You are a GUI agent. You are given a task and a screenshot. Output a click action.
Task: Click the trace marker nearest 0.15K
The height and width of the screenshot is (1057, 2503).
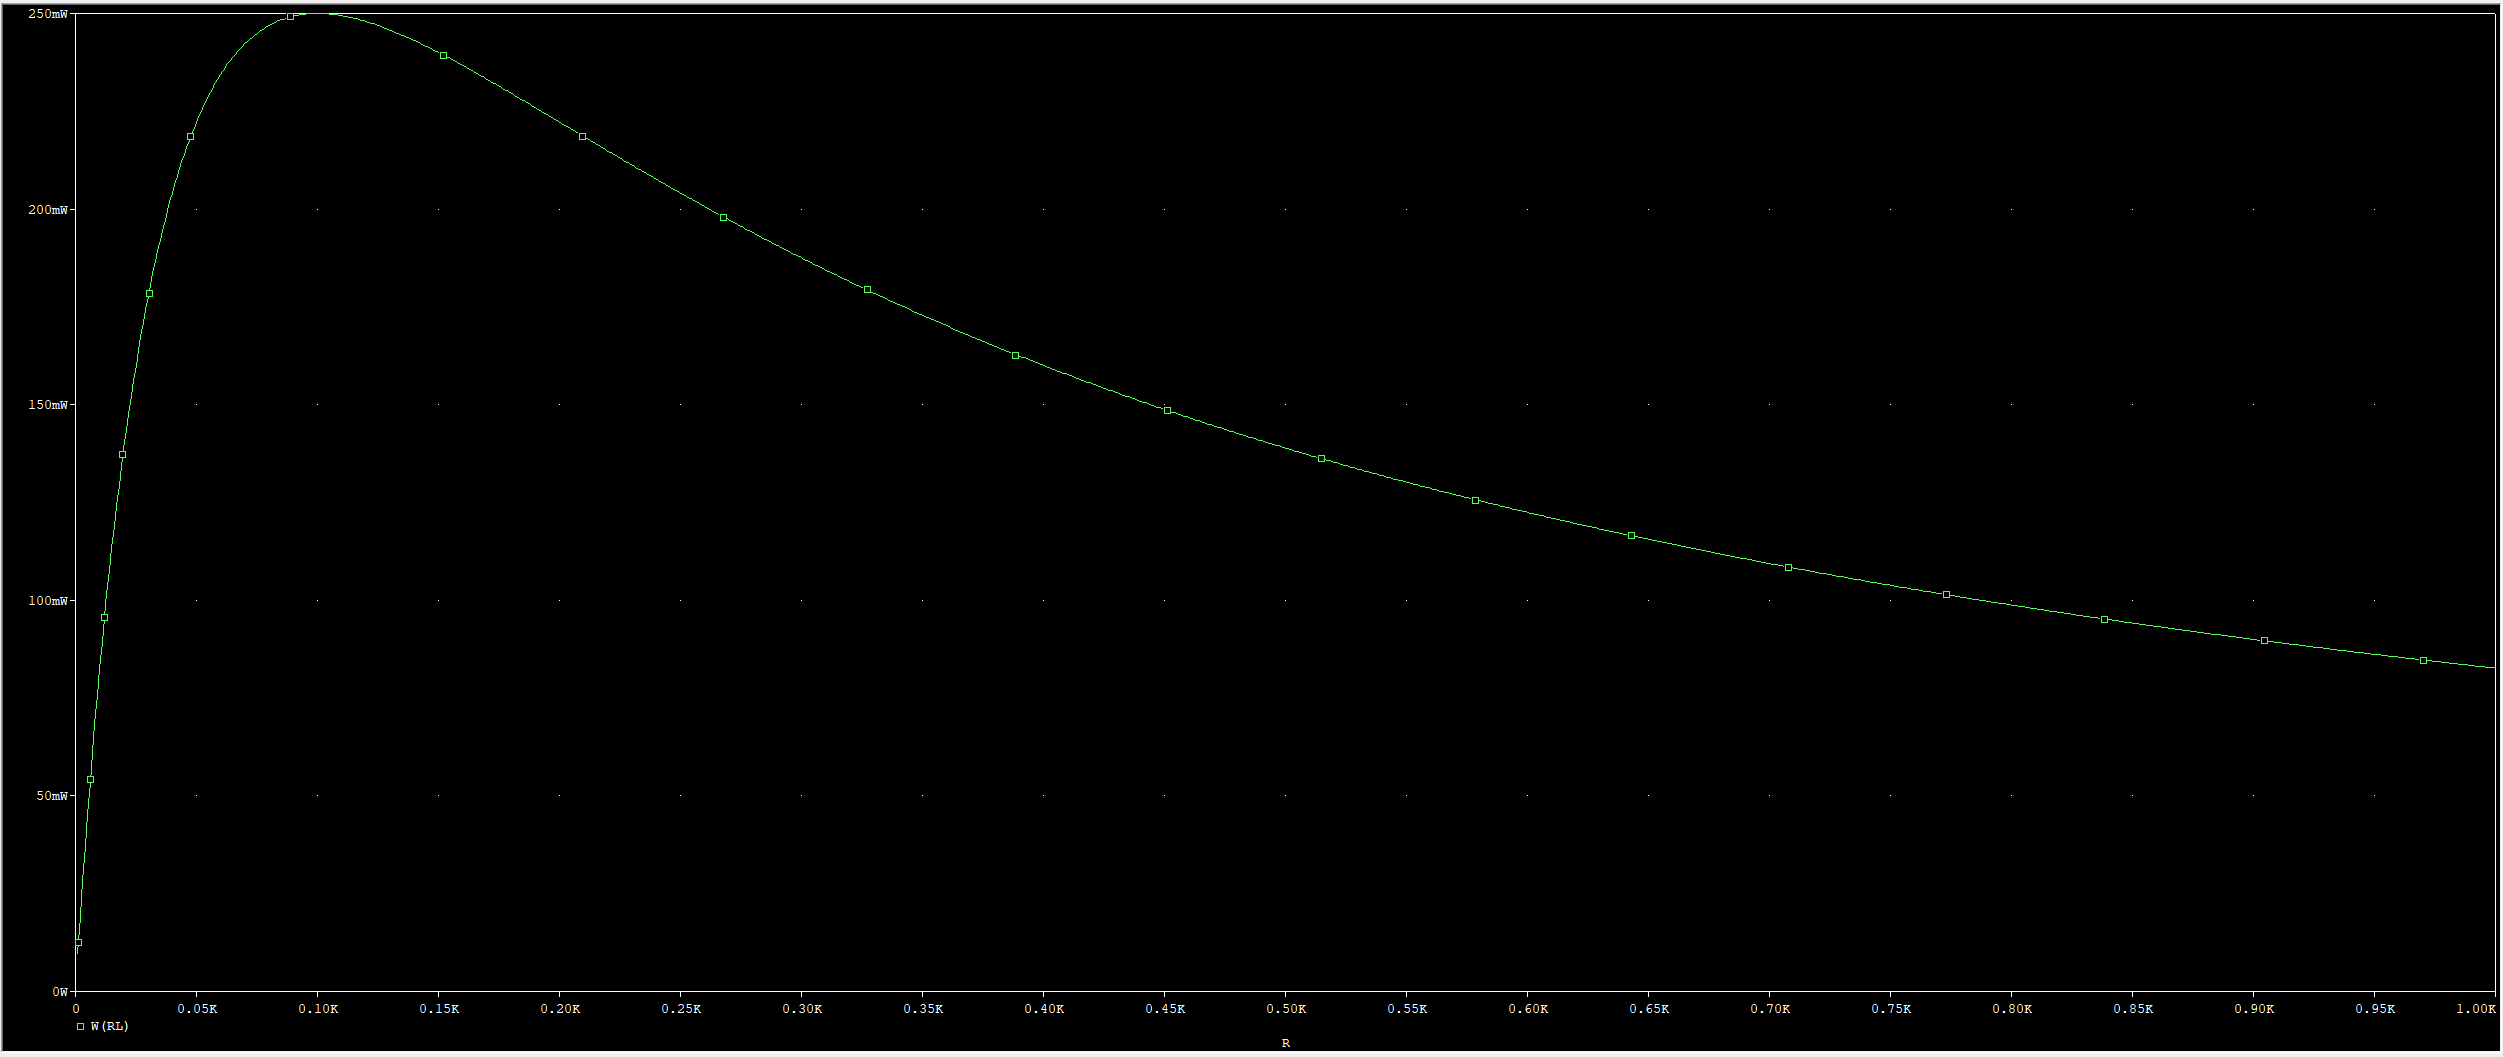(444, 55)
